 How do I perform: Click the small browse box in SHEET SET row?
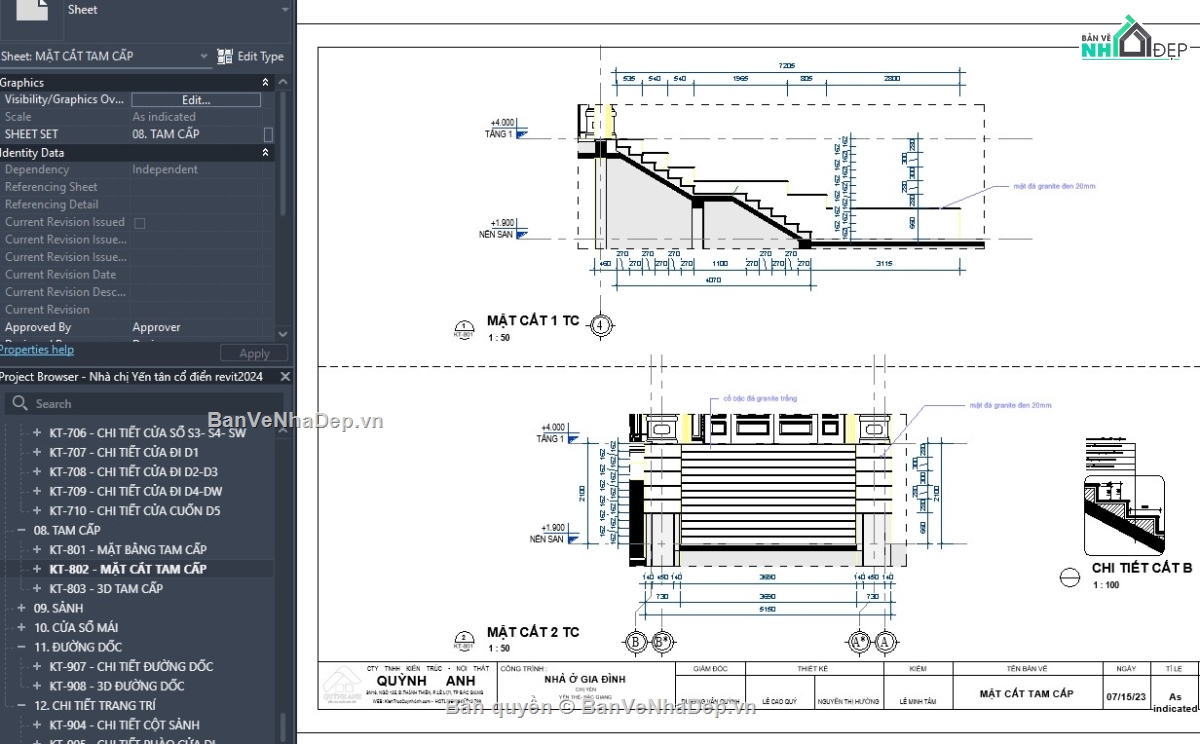pos(268,134)
